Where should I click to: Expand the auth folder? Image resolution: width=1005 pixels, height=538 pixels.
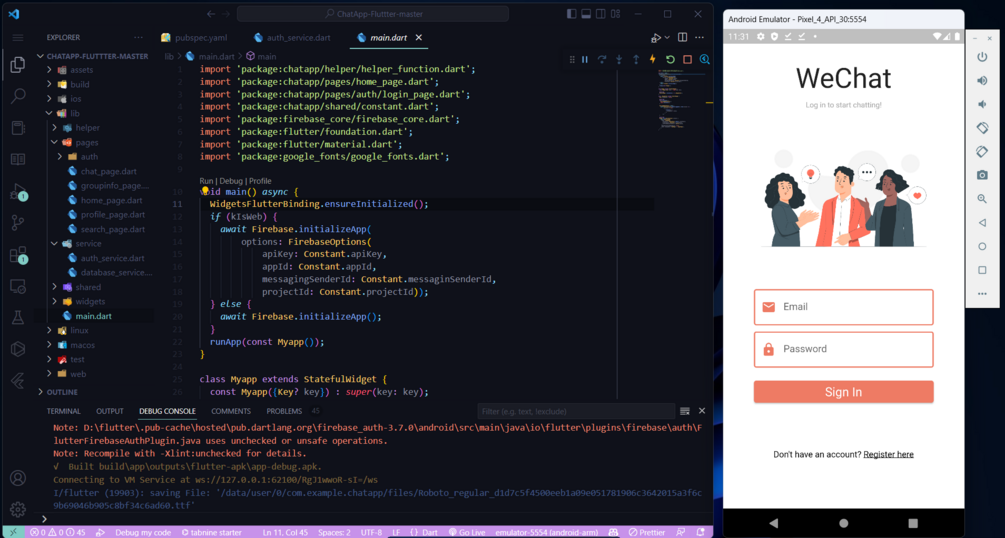tap(60, 156)
